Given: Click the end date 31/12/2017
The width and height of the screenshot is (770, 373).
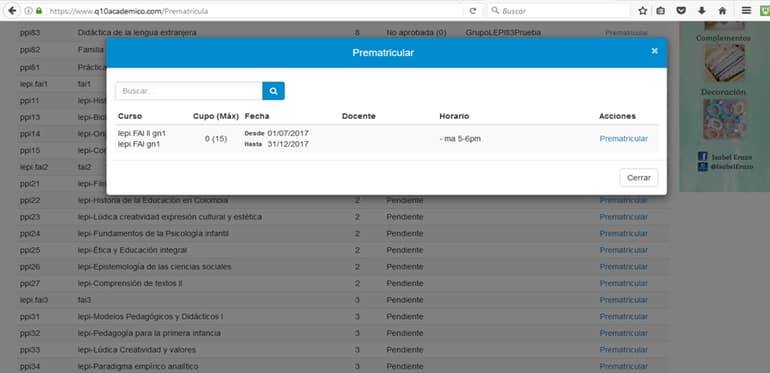Looking at the screenshot, I should (288, 144).
